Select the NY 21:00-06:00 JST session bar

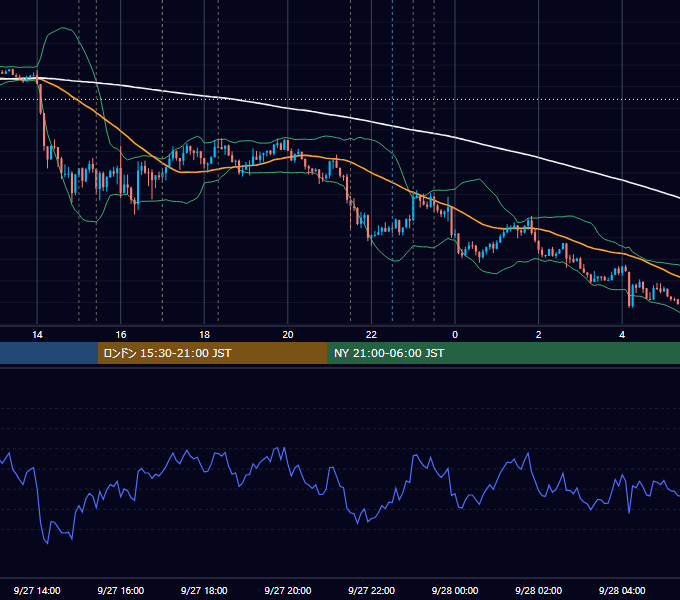pyautogui.click(x=503, y=353)
